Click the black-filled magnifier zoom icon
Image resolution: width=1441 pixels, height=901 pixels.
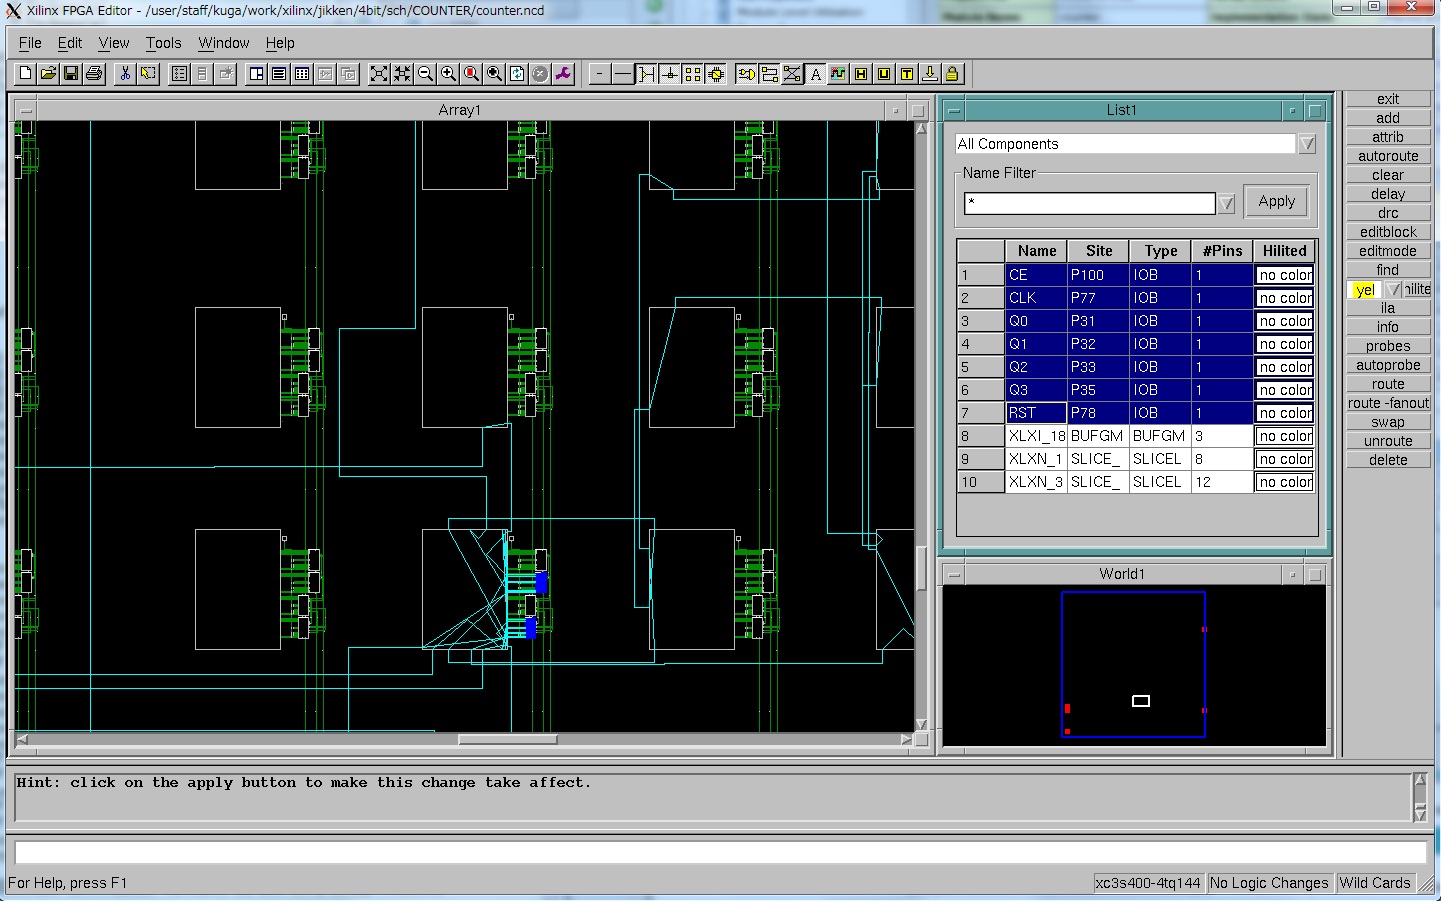[494, 74]
